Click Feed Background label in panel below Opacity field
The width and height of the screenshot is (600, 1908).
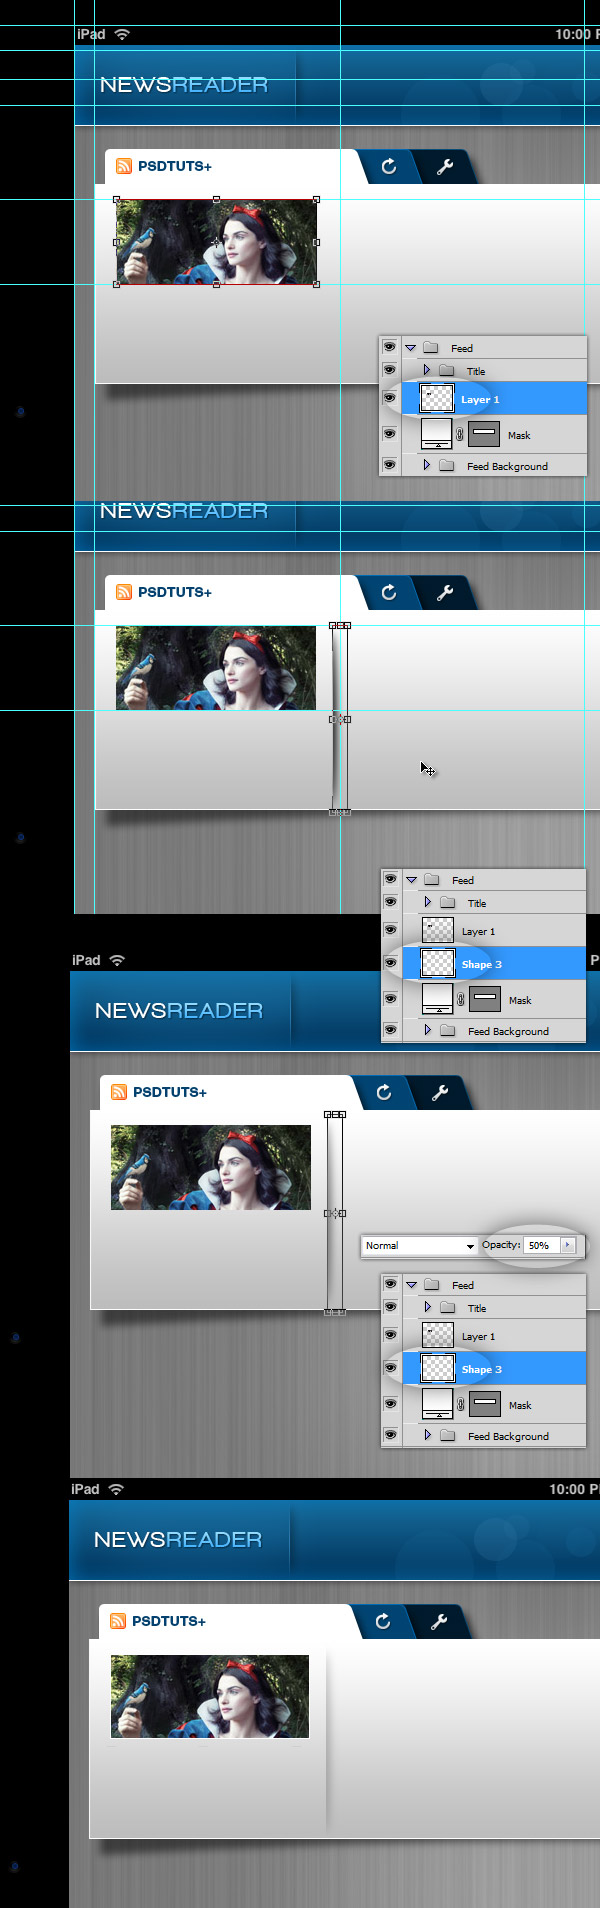(x=508, y=1437)
